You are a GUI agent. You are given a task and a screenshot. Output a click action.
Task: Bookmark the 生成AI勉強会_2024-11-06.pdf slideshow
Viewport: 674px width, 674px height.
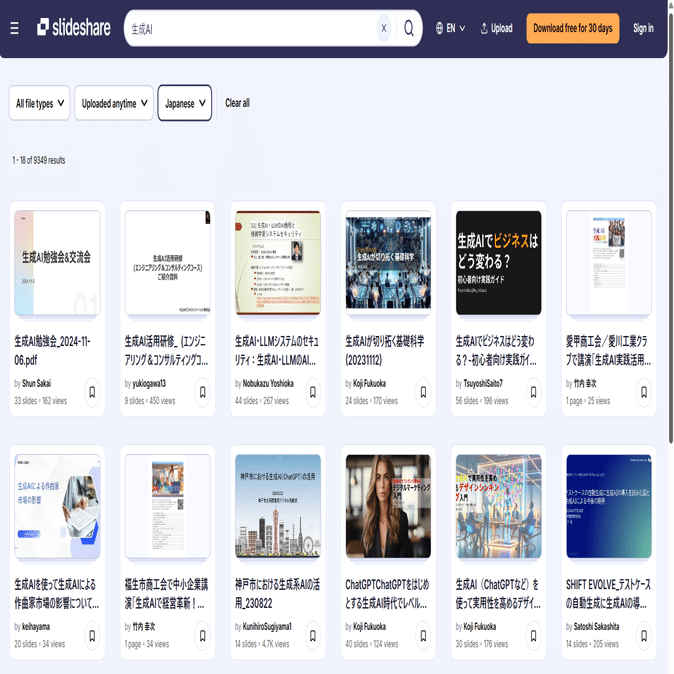[92, 392]
